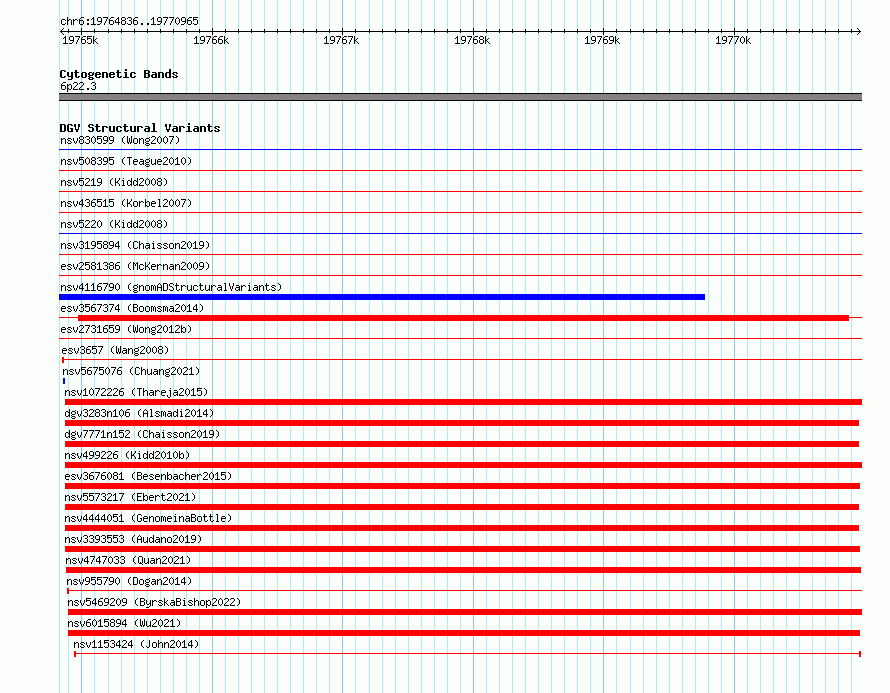Image resolution: width=890 pixels, height=693 pixels.
Task: Select the nsv5219 (Kidd2008) label
Action: pyautogui.click(x=114, y=182)
